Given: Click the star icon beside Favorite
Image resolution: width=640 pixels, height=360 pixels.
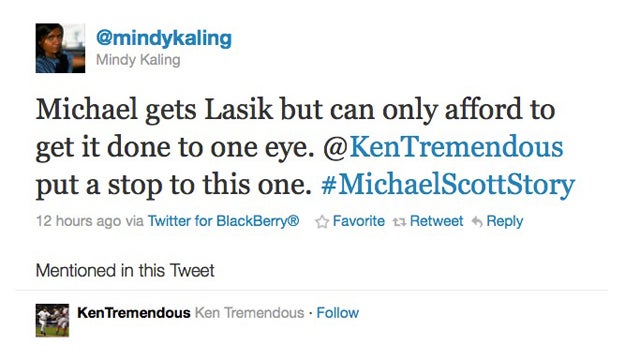Looking at the screenshot, I should click(322, 222).
